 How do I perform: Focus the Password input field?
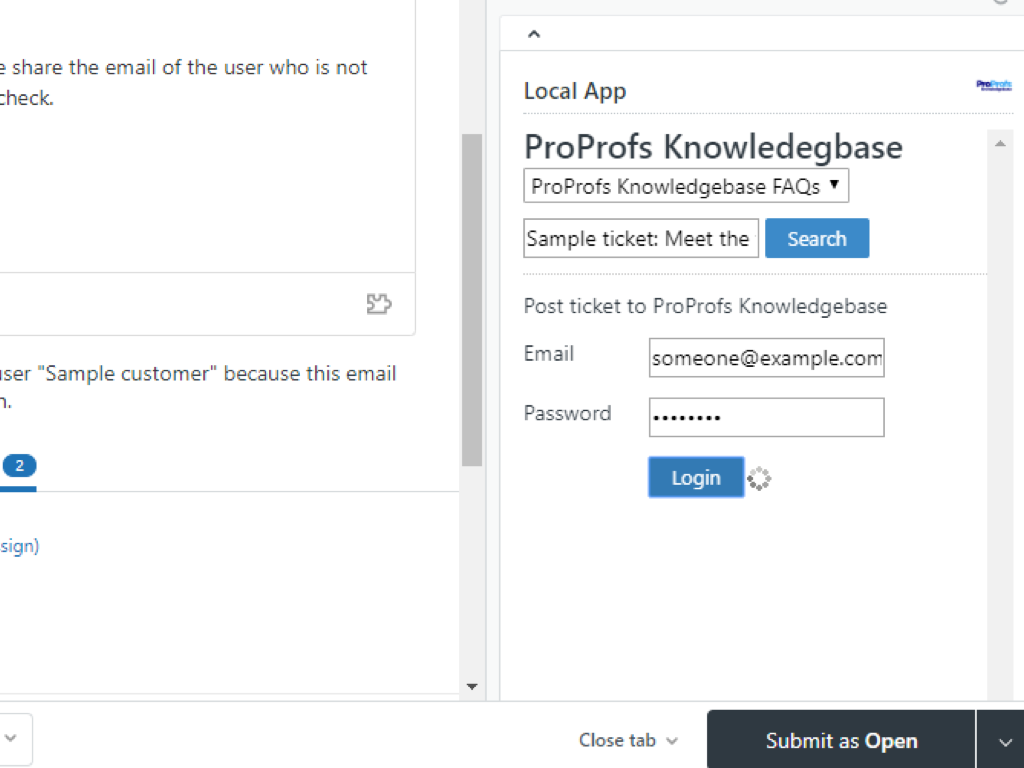[x=766, y=418]
